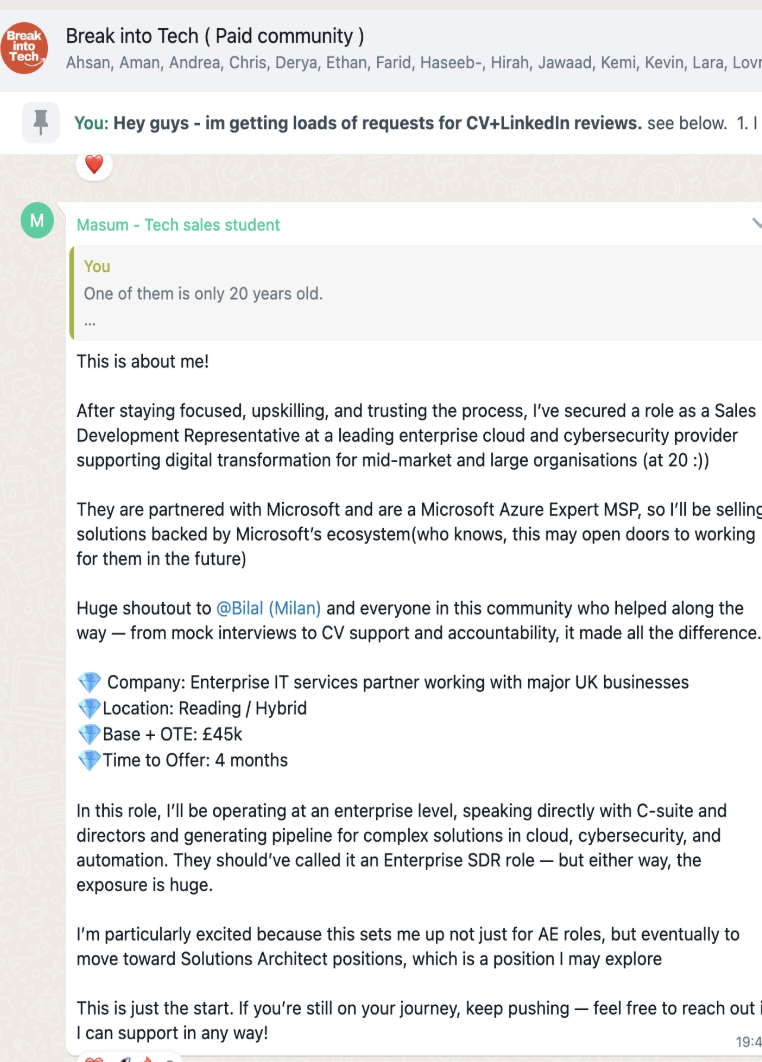Click the diamond emoji next to Company
The width and height of the screenshot is (762, 1062).
pos(89,682)
